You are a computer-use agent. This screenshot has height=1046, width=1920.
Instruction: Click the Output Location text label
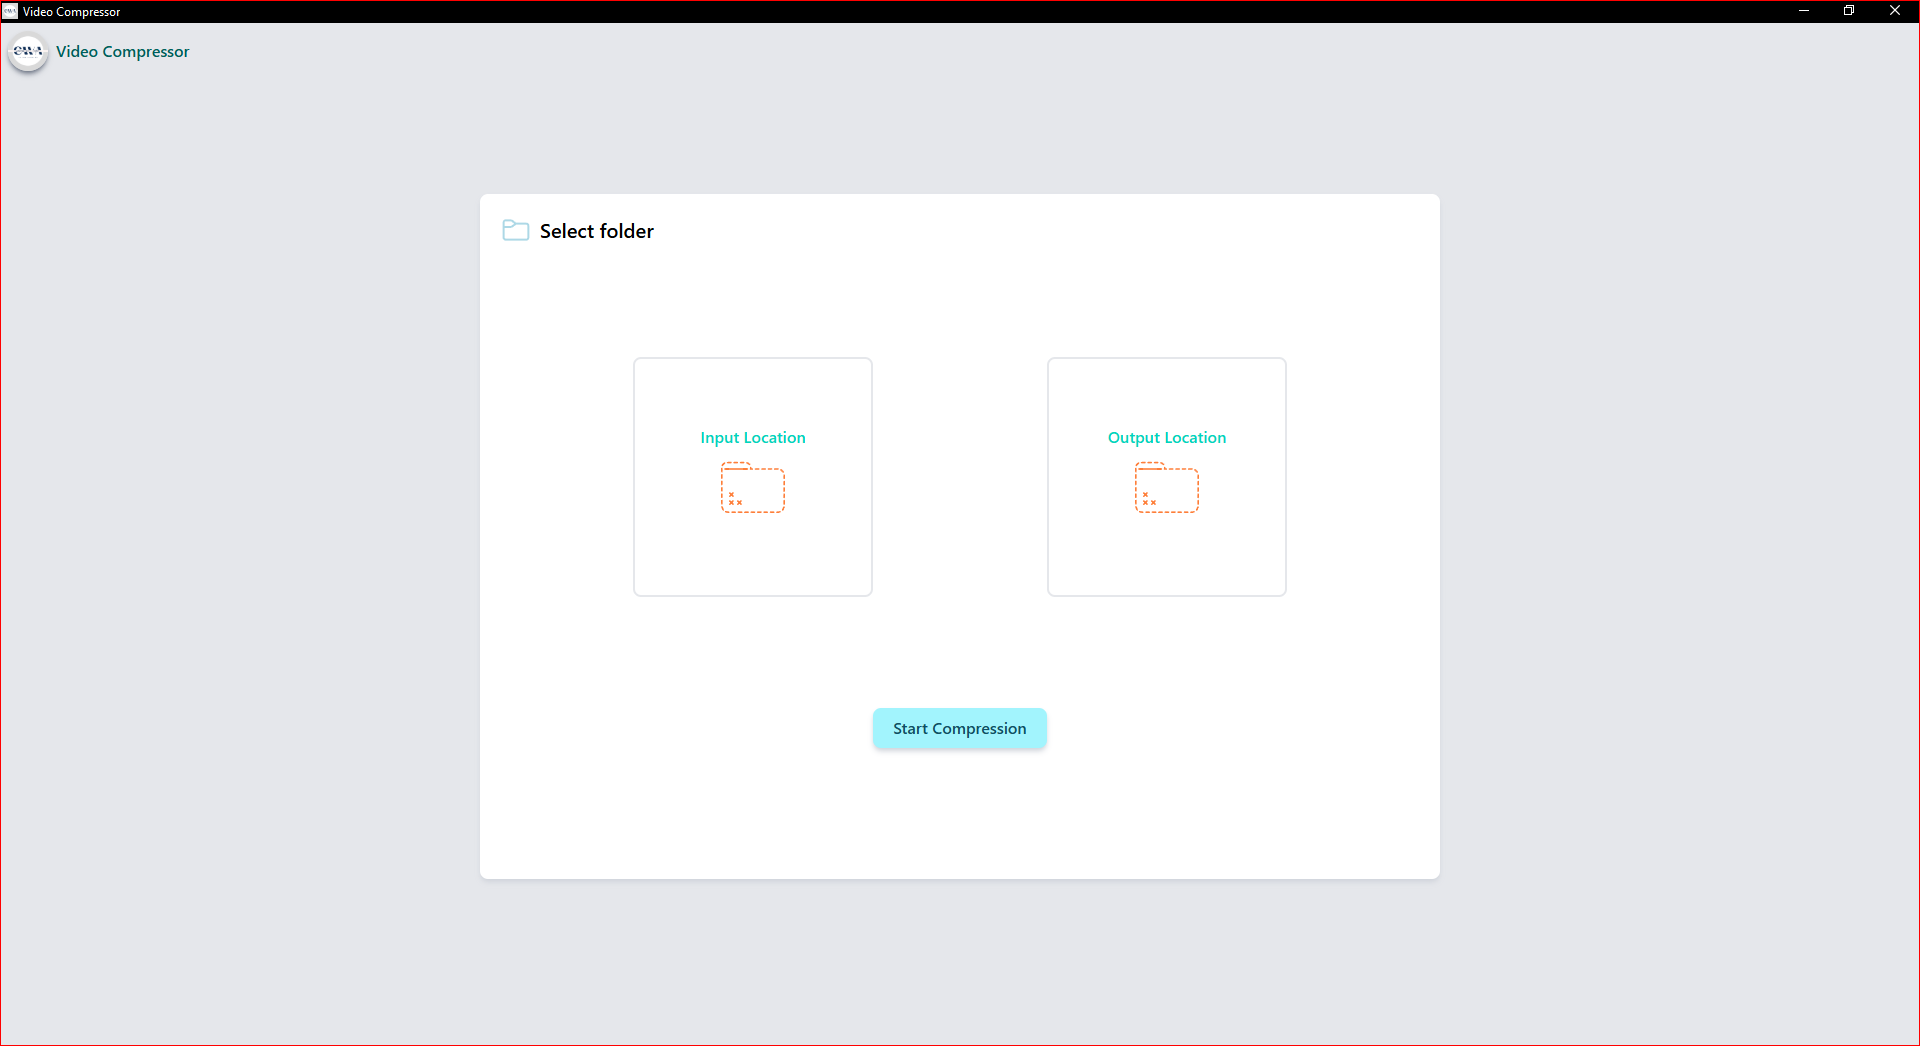pos(1166,437)
